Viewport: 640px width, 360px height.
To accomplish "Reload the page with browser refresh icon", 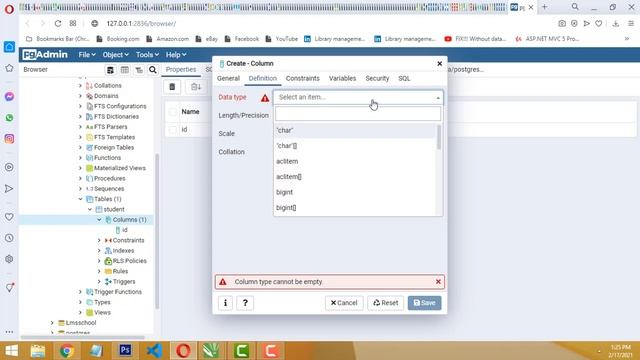I will [x=58, y=24].
